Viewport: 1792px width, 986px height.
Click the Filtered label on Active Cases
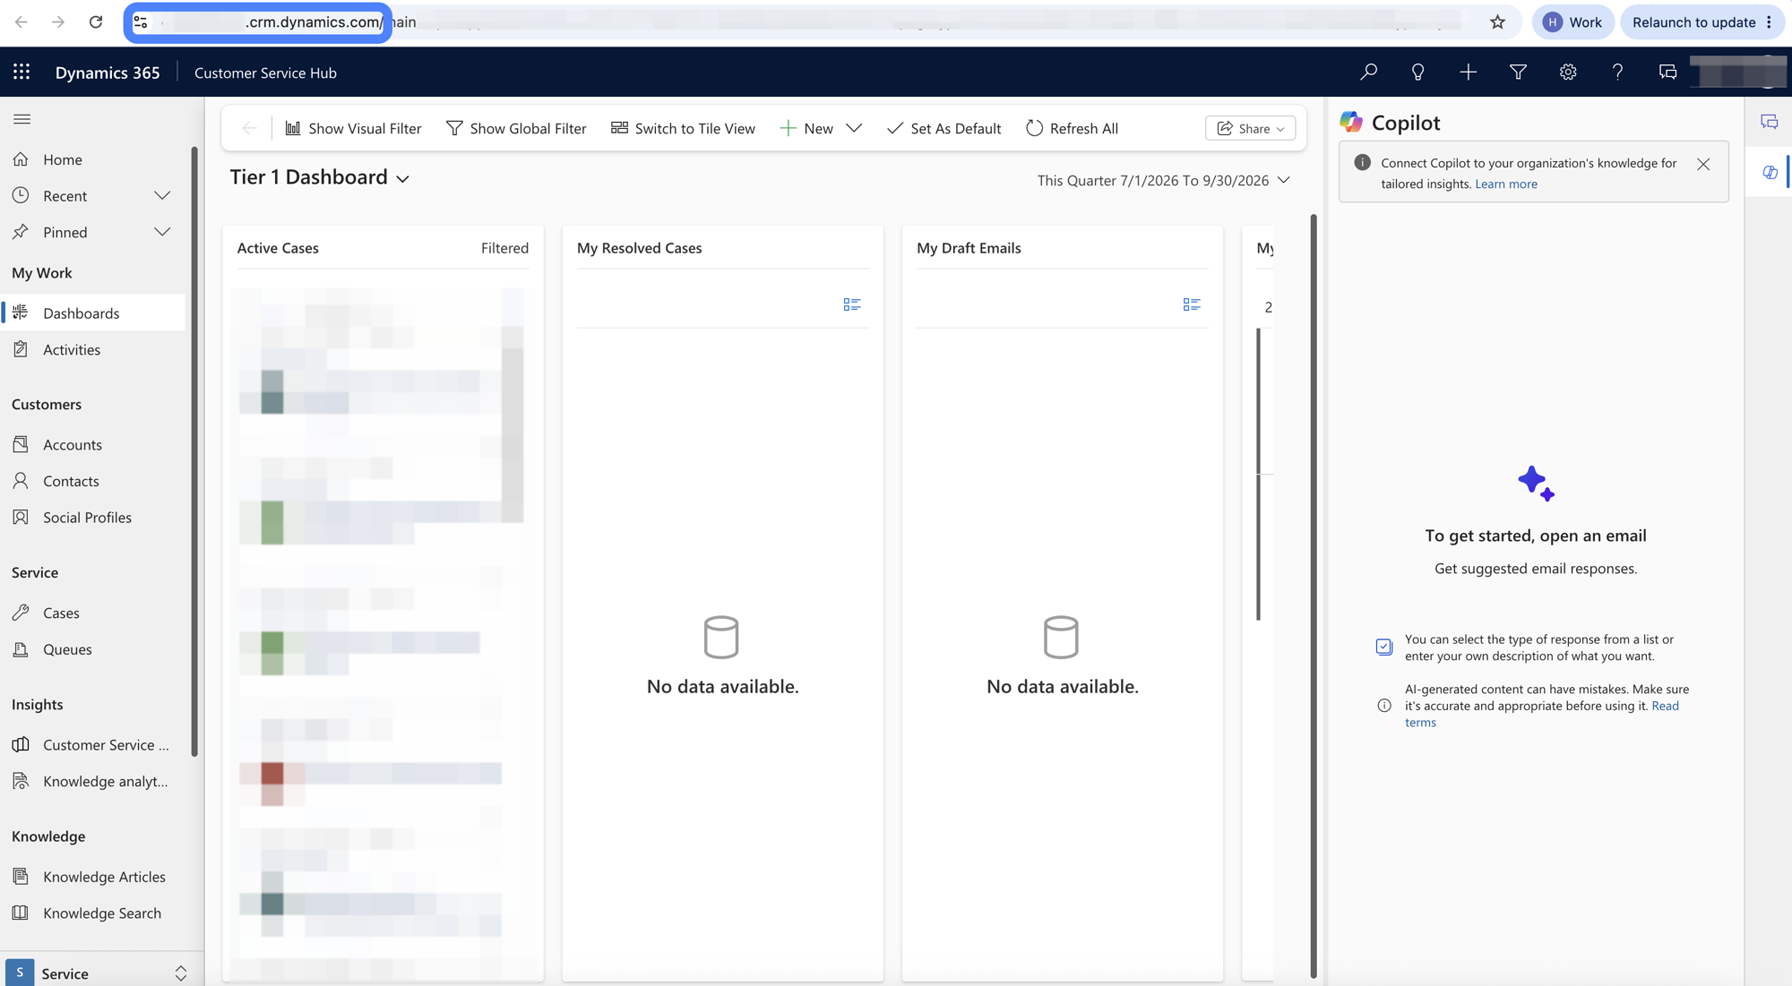pos(504,248)
